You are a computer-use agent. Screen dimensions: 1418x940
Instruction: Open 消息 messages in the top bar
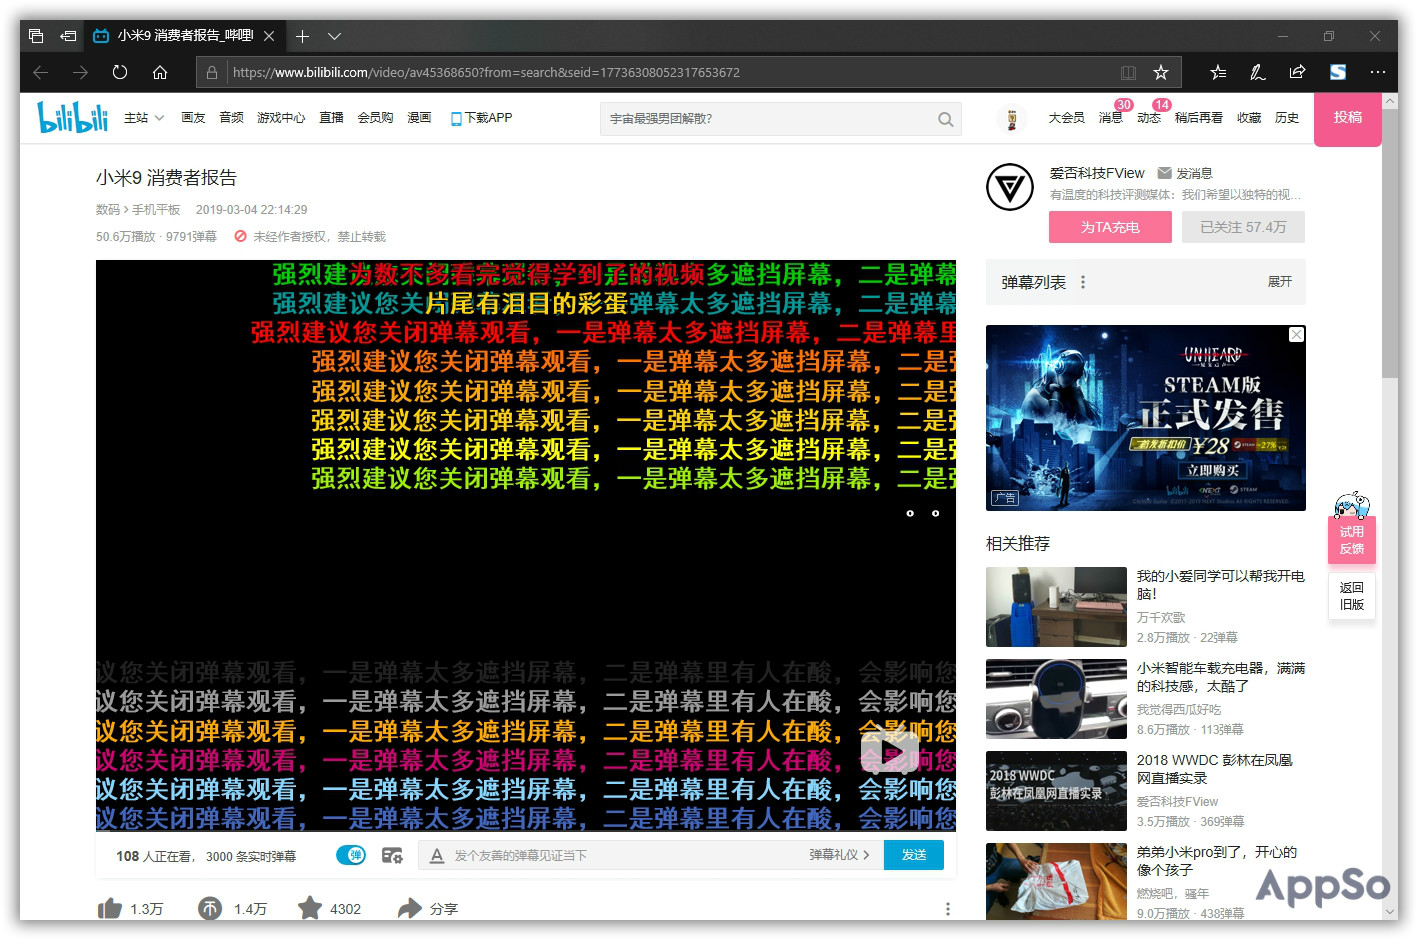(x=1110, y=118)
